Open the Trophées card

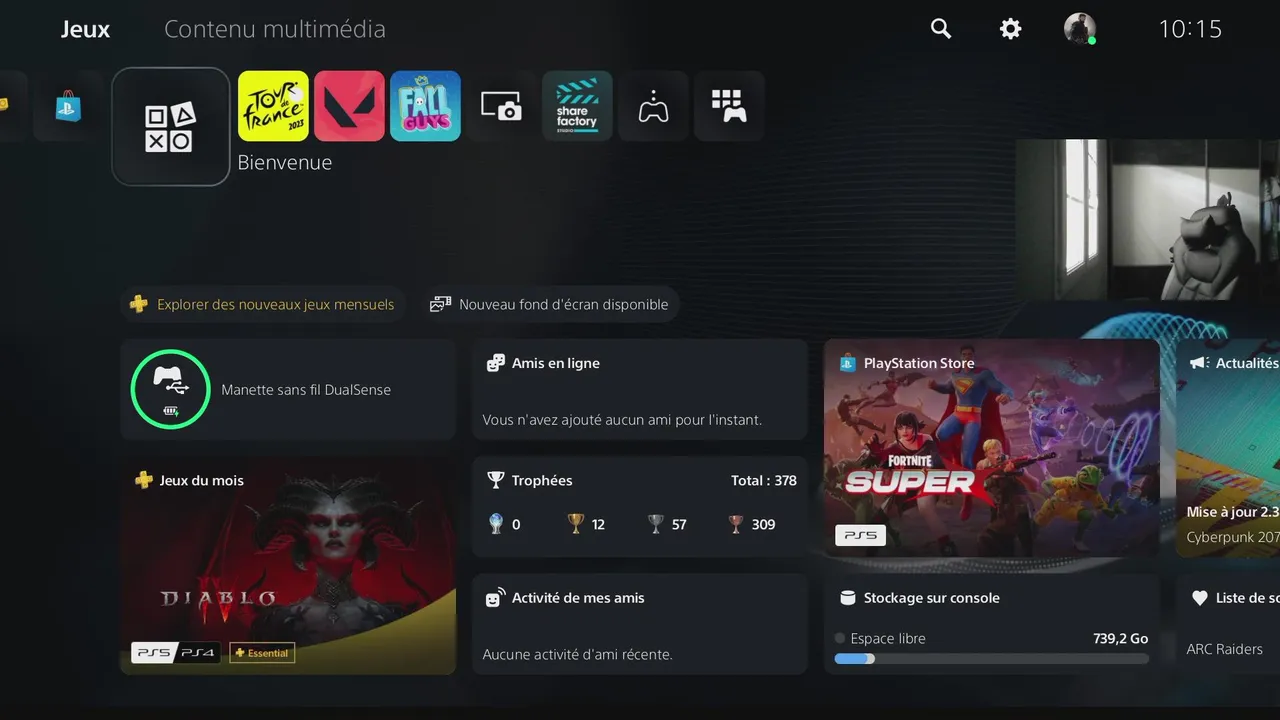click(x=640, y=507)
